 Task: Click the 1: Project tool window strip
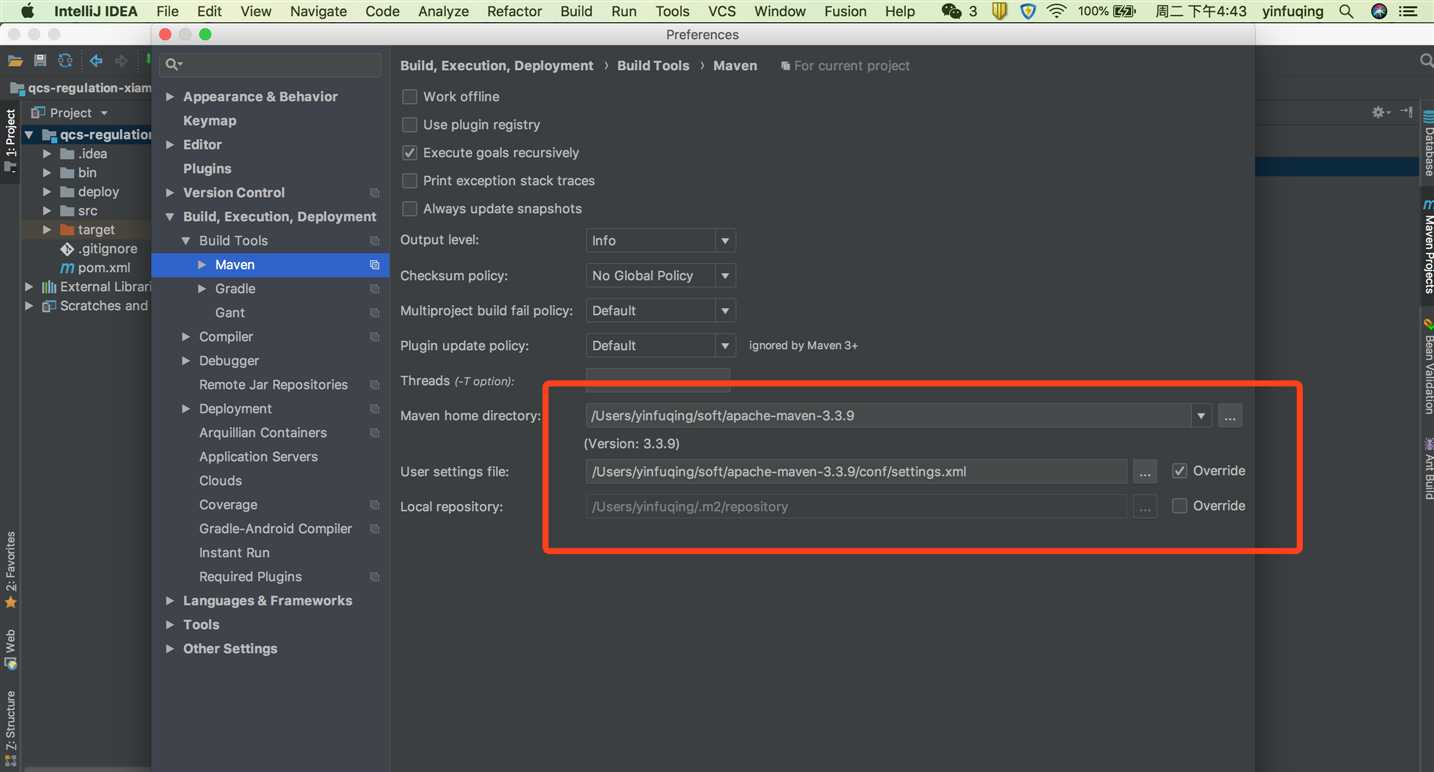tap(10, 140)
